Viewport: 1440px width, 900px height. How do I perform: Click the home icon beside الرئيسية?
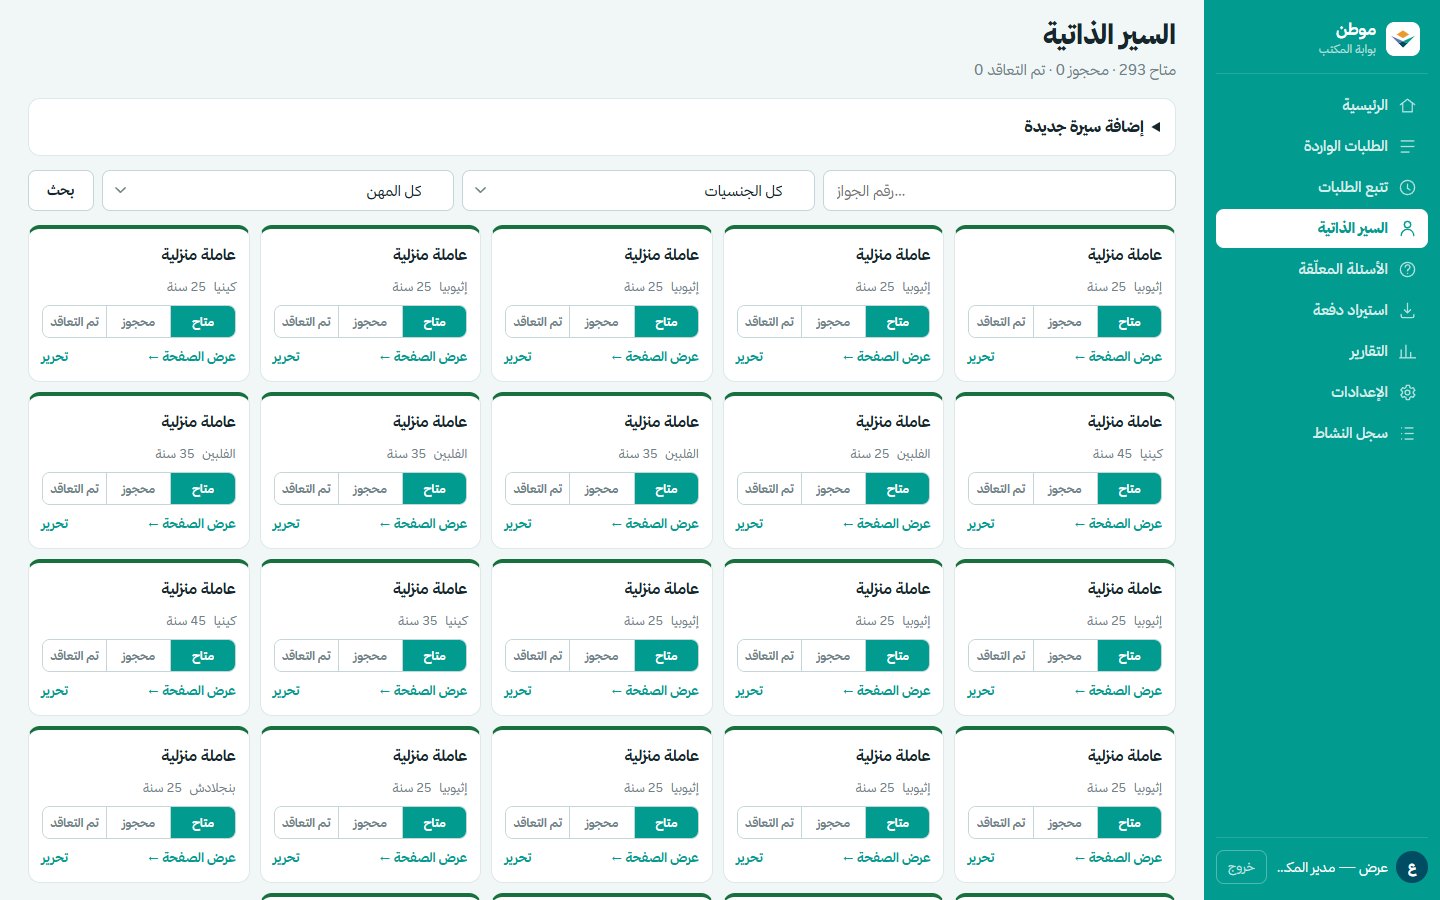1407,105
